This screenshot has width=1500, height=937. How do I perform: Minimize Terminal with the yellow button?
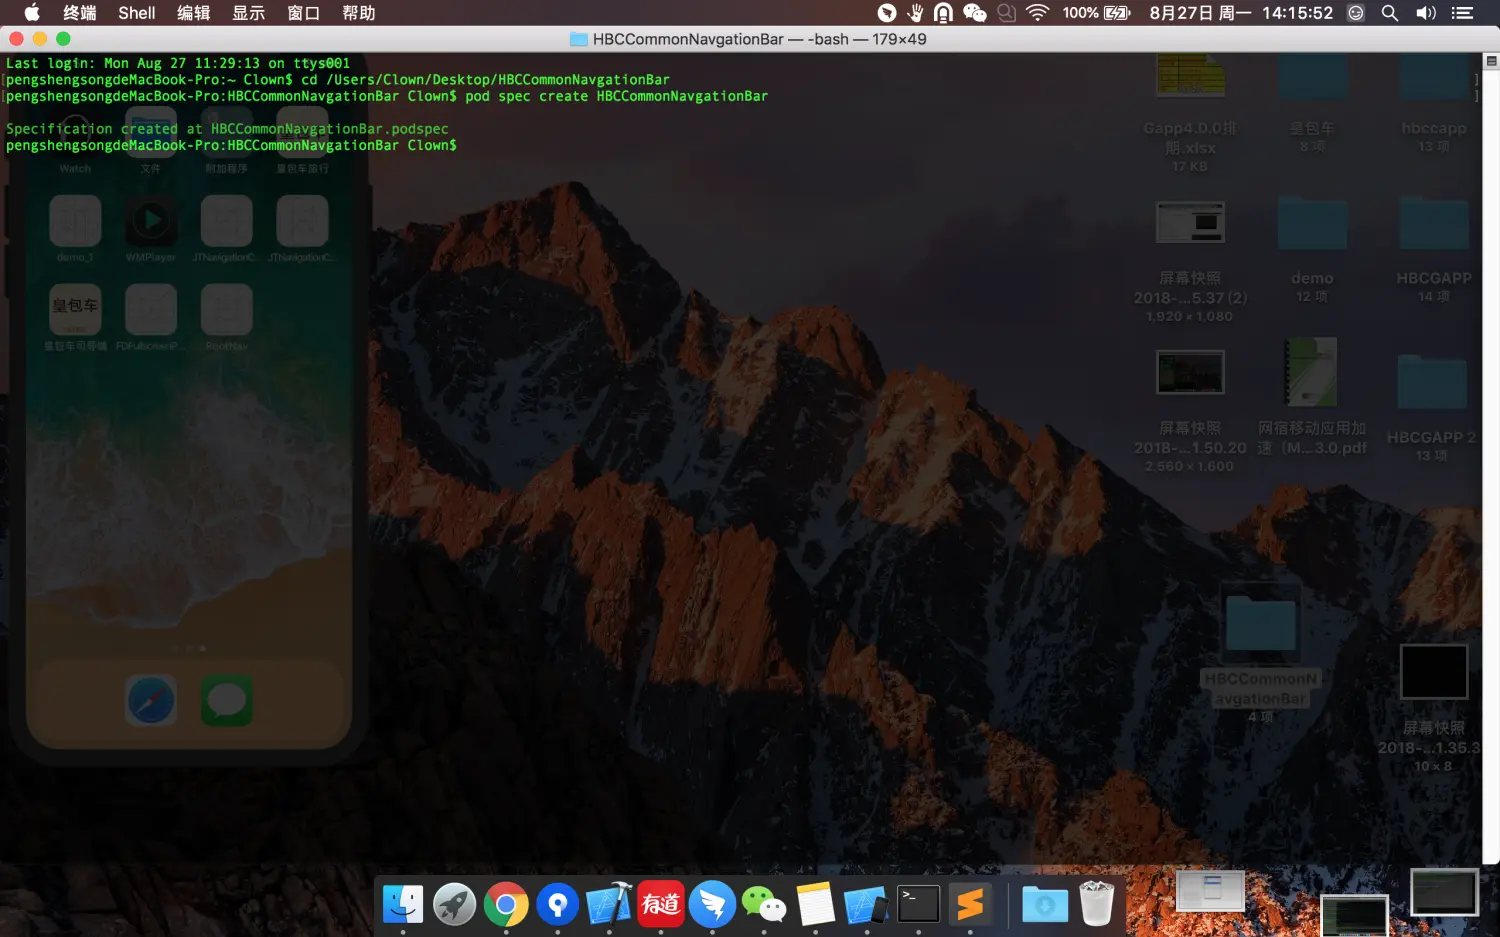pyautogui.click(x=40, y=39)
